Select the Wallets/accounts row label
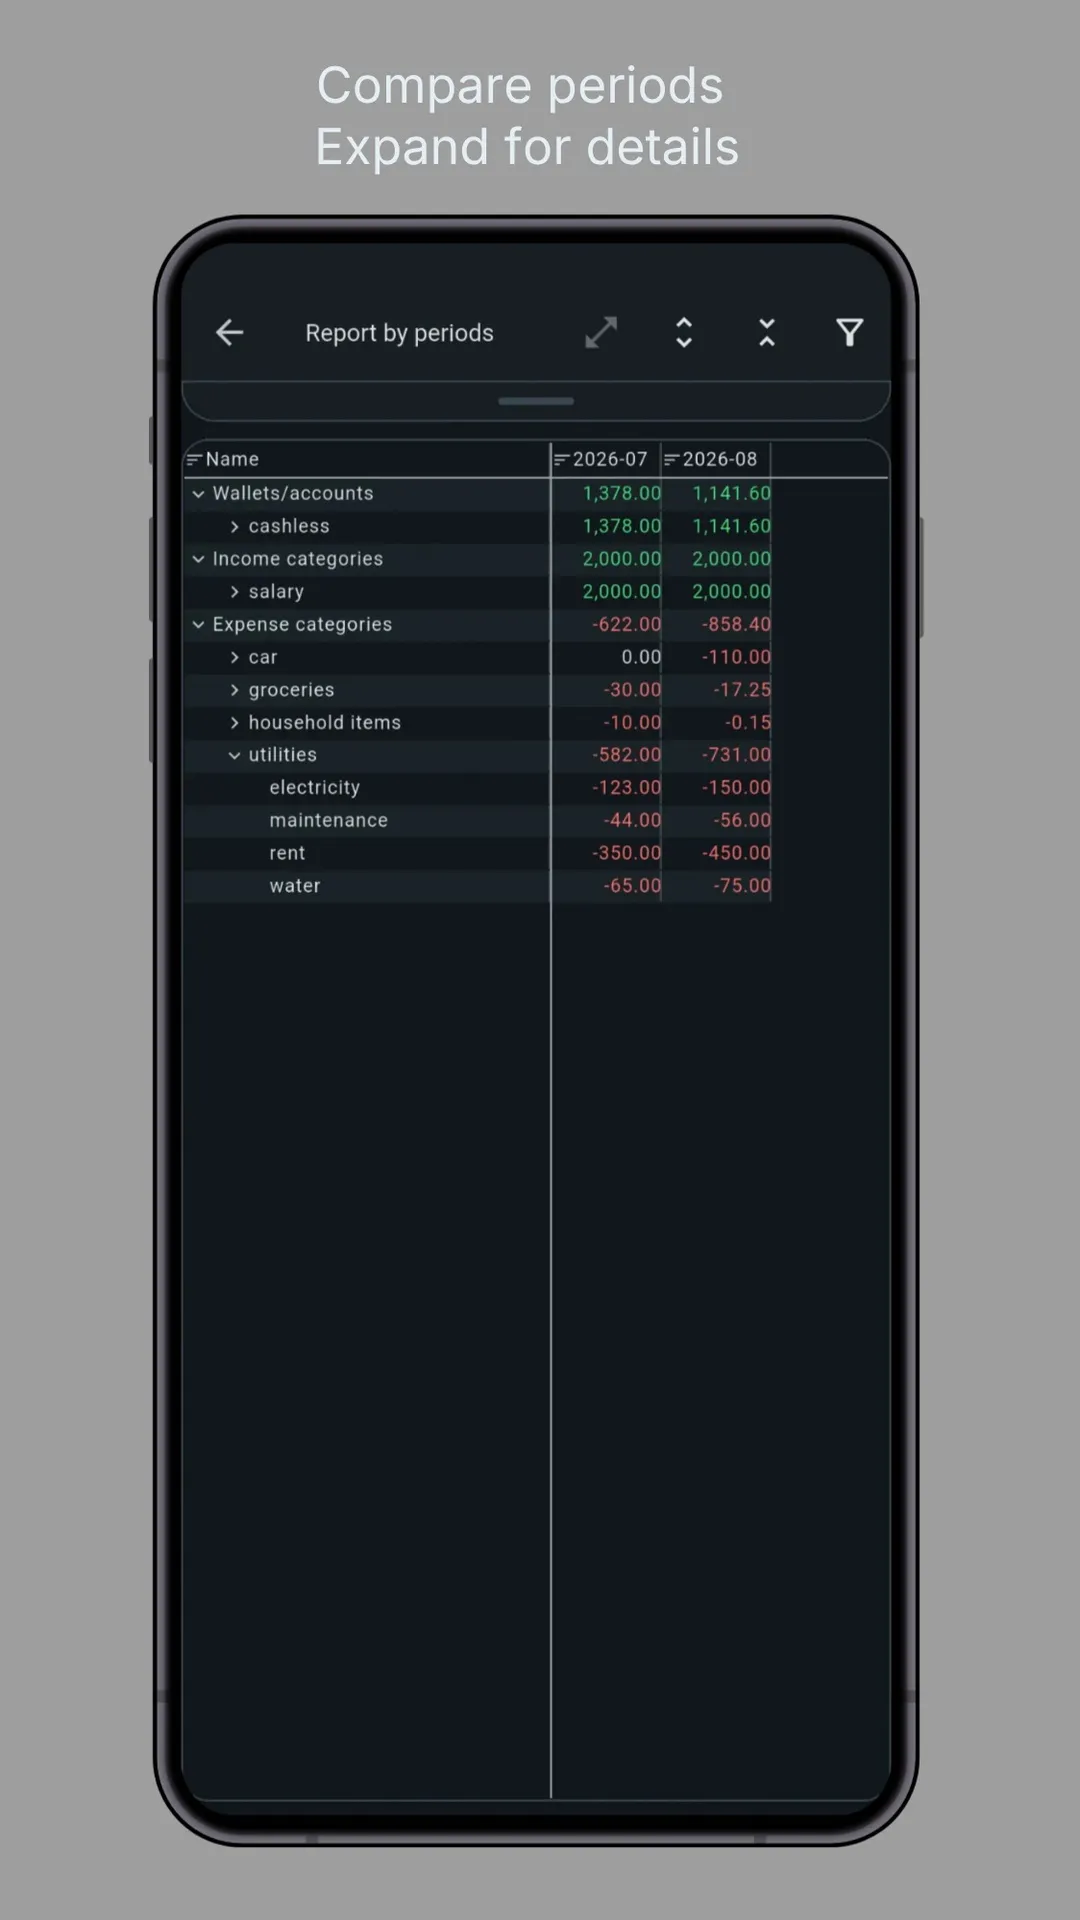 pos(293,493)
